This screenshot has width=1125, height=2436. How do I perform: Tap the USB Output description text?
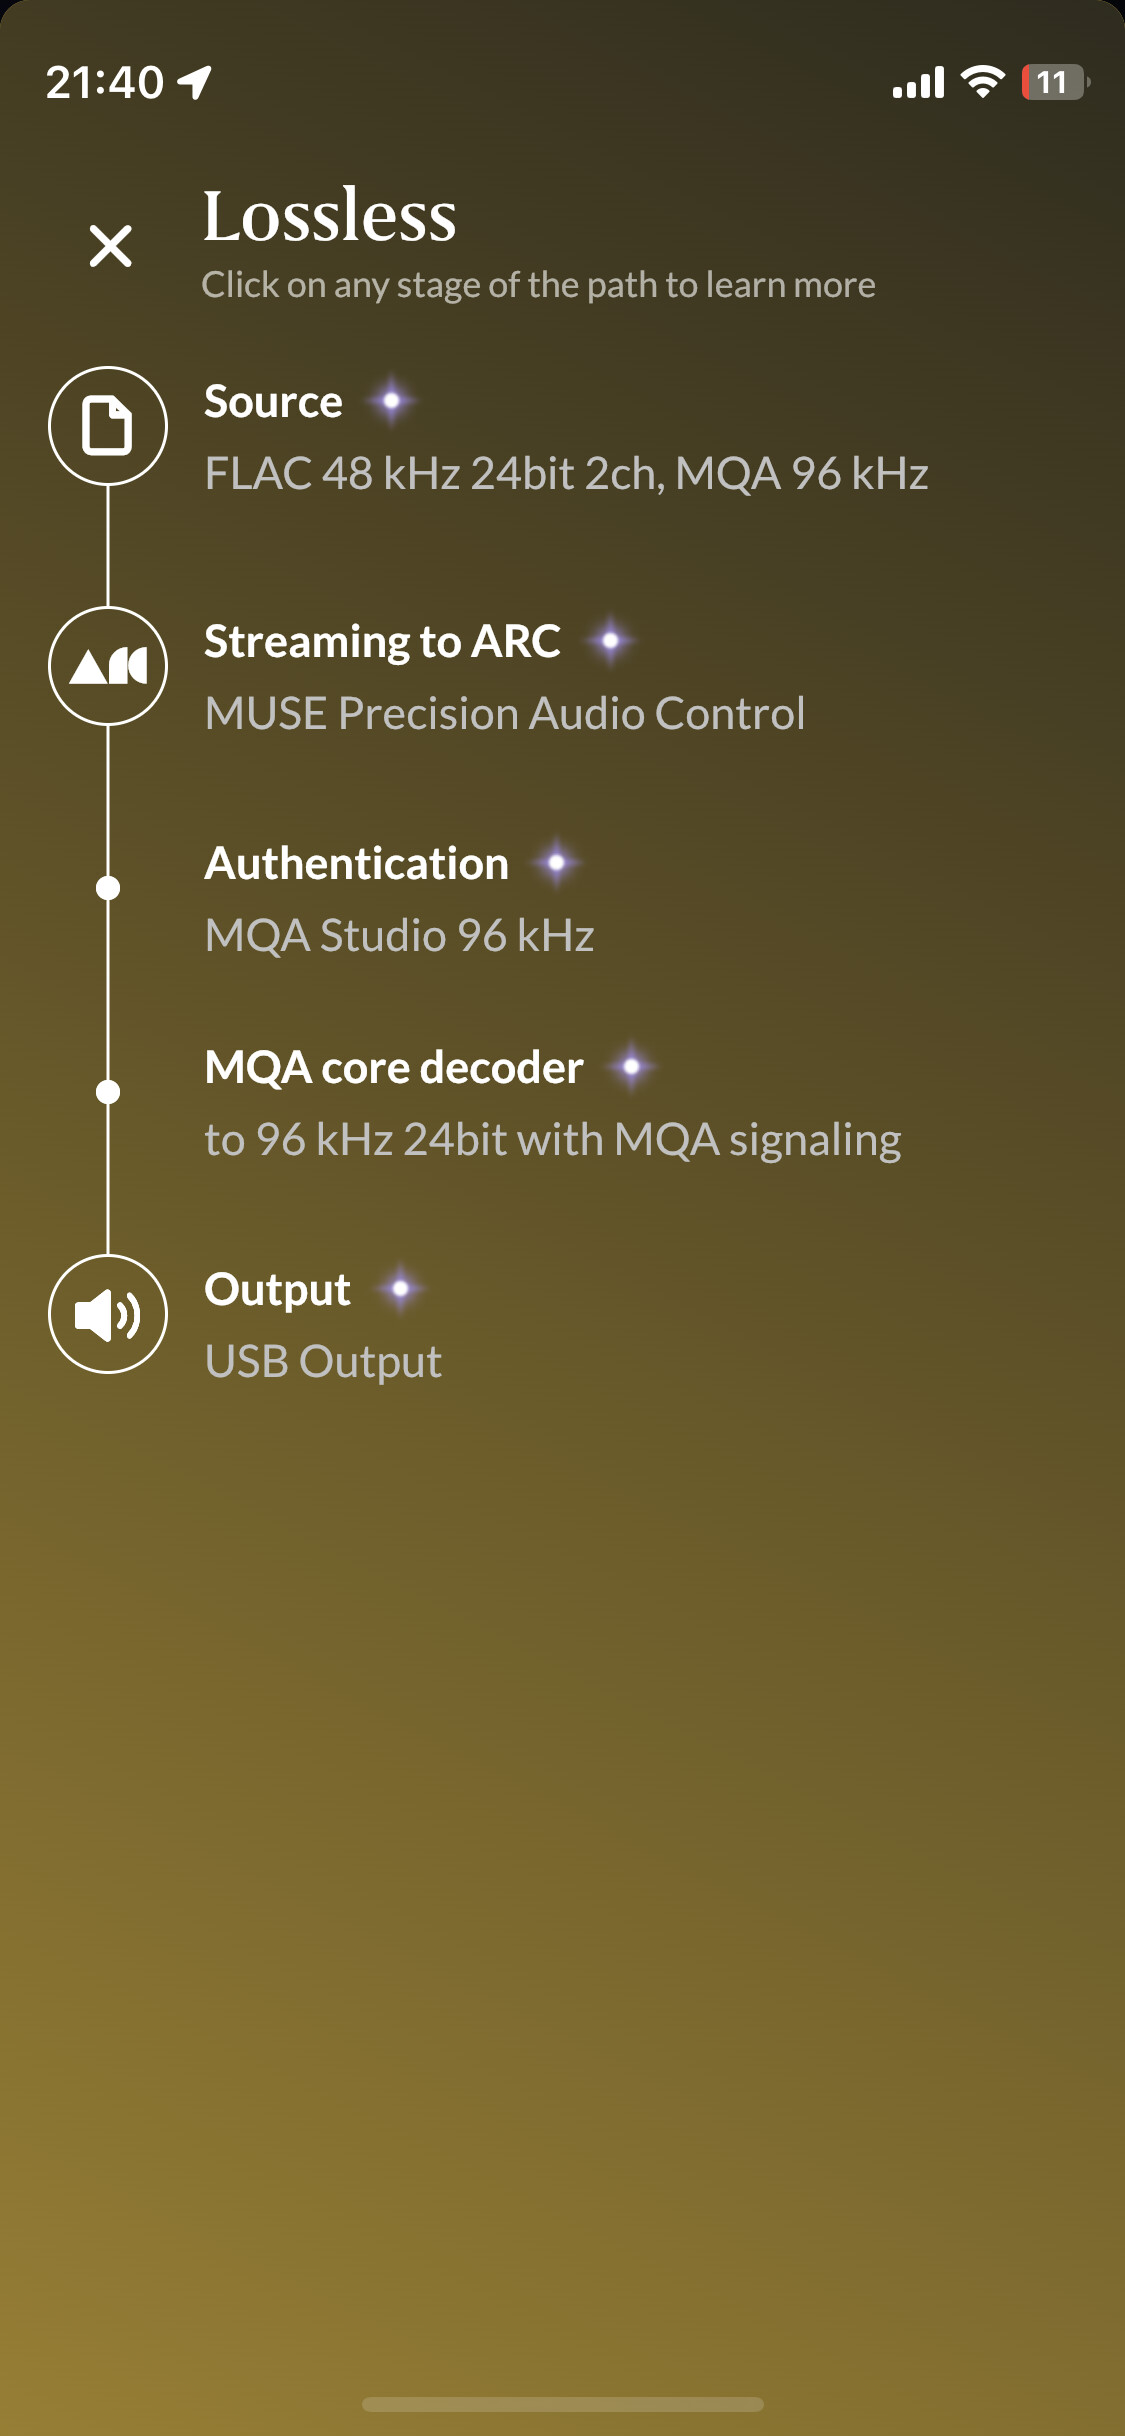point(323,1362)
